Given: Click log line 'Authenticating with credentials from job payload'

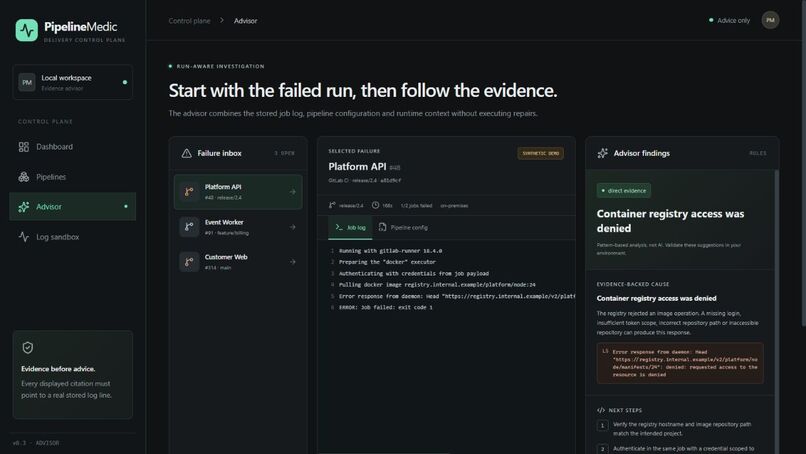Looking at the screenshot, I should (x=414, y=274).
